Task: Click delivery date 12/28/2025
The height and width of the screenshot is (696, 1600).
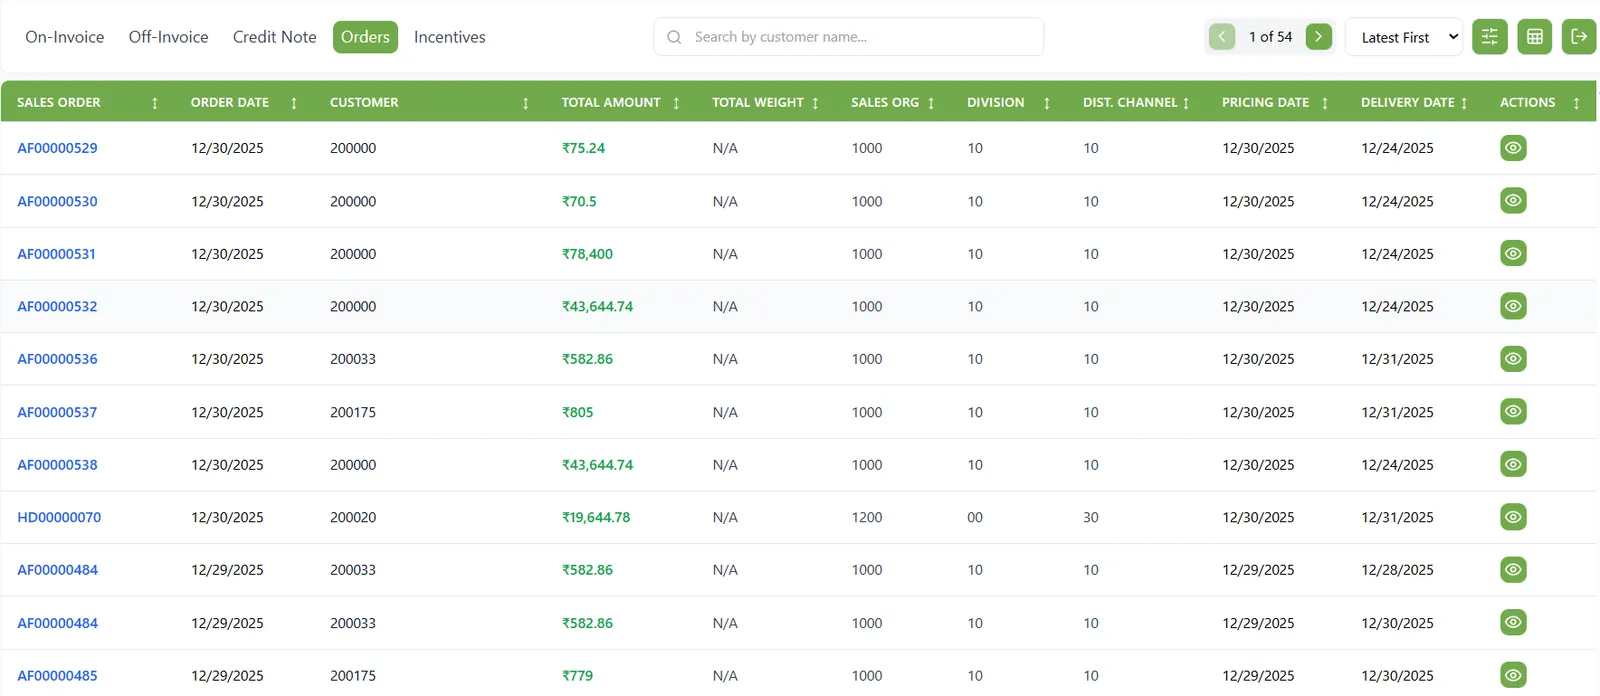Action: (1397, 570)
